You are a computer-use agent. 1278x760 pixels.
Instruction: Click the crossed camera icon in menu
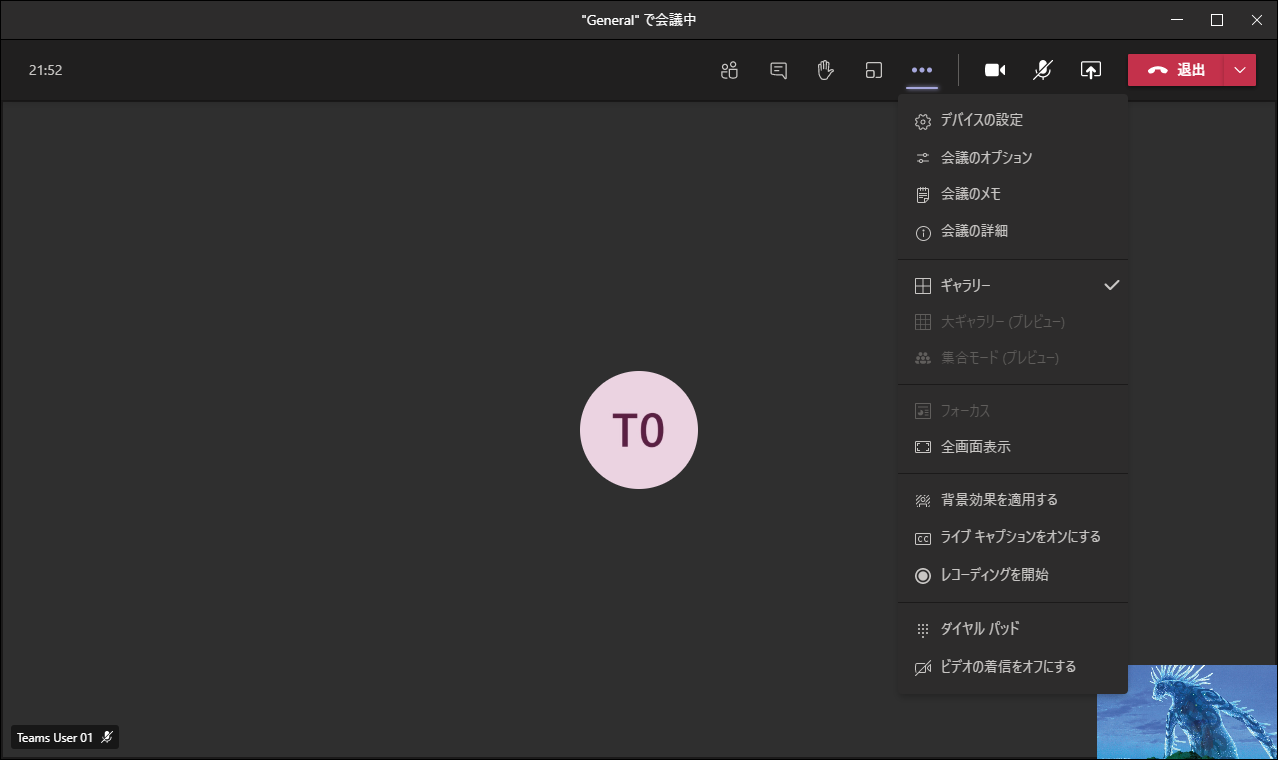923,668
